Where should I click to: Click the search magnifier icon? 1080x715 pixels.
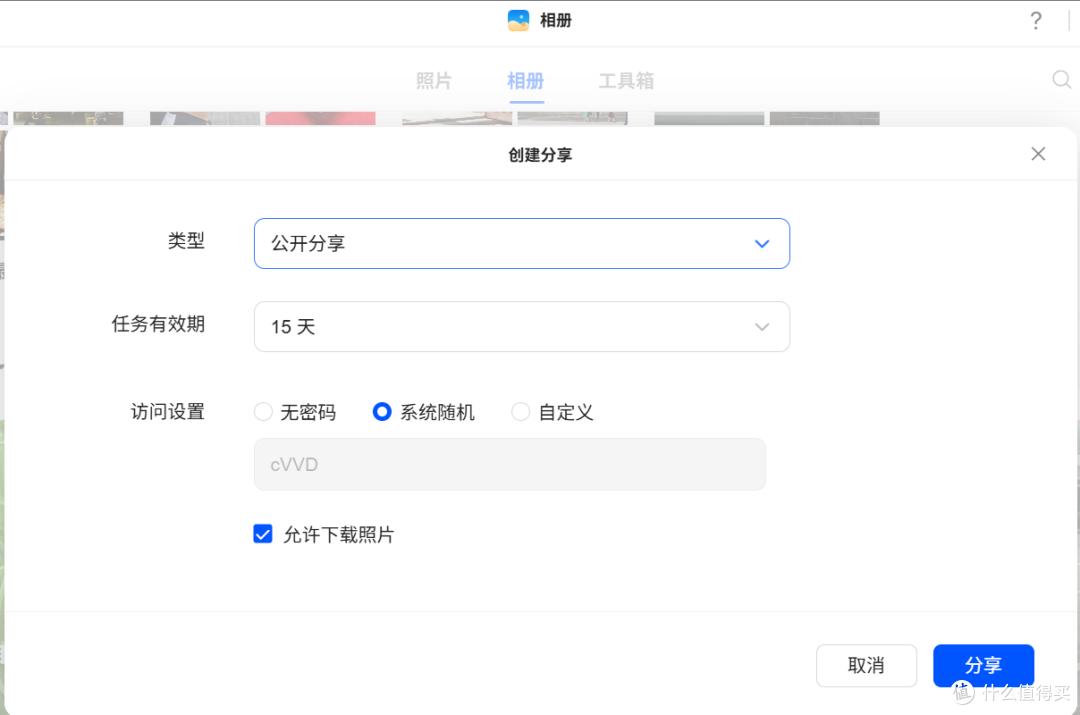pyautogui.click(x=1061, y=80)
